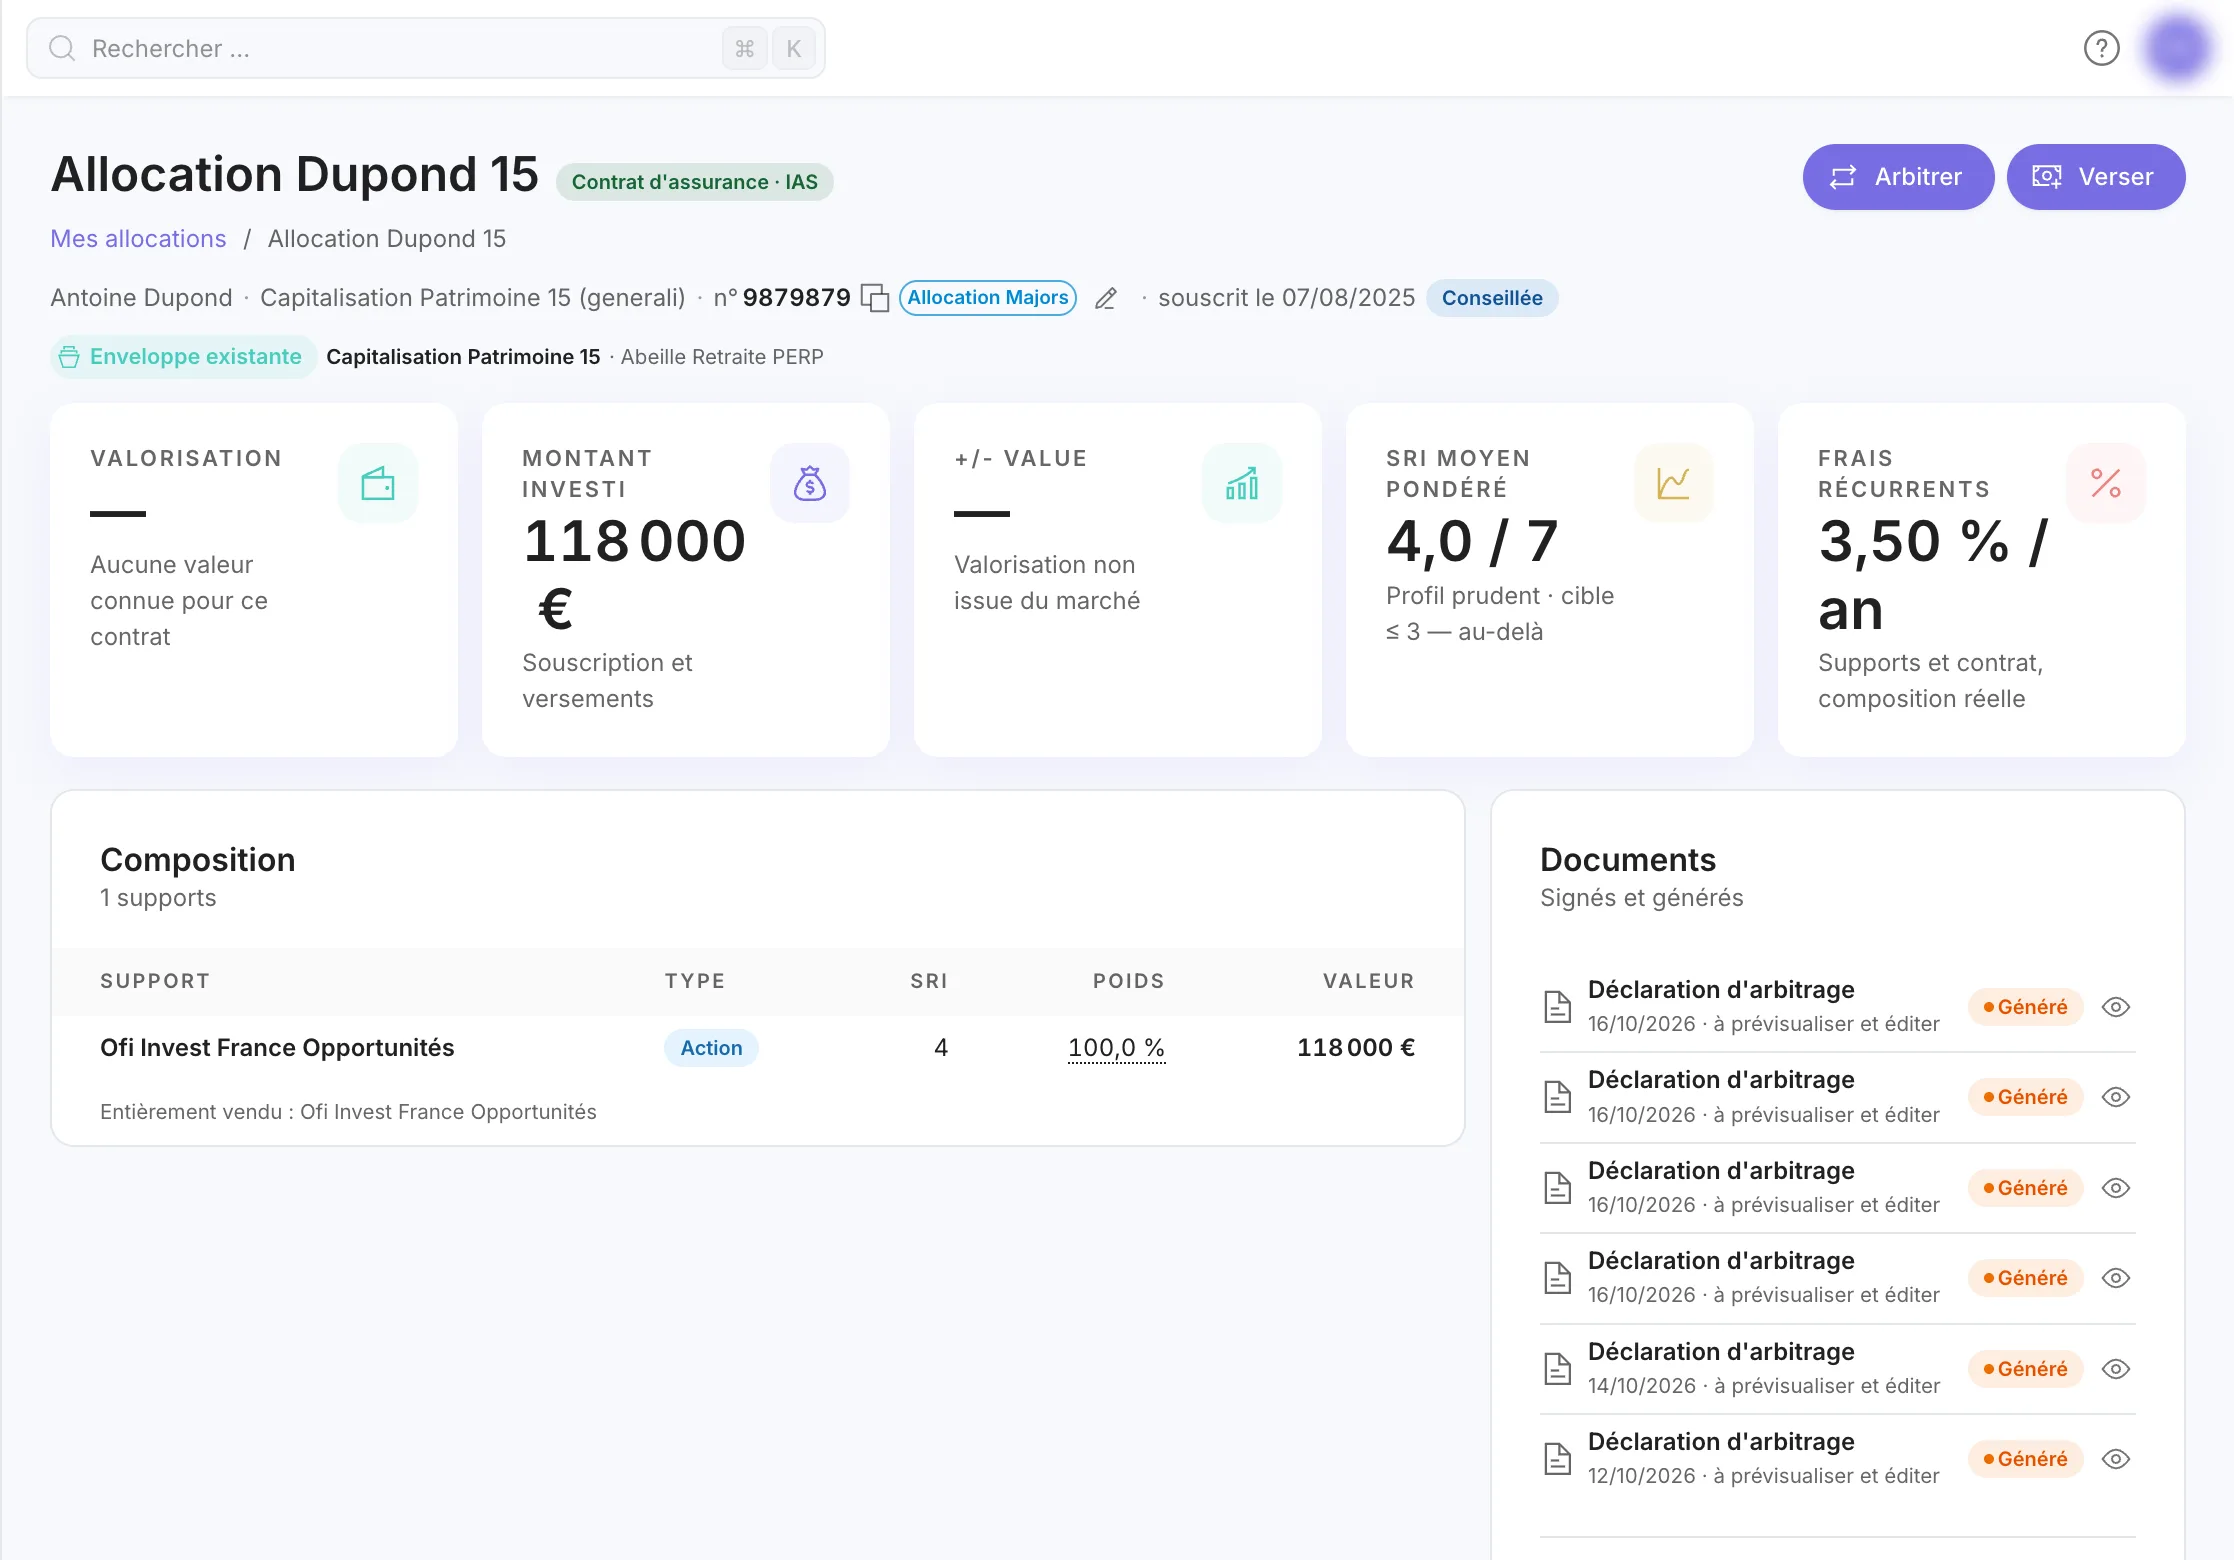2234x1560 pixels.
Task: Click the percent icon in Frais récurrents card
Action: (2106, 483)
